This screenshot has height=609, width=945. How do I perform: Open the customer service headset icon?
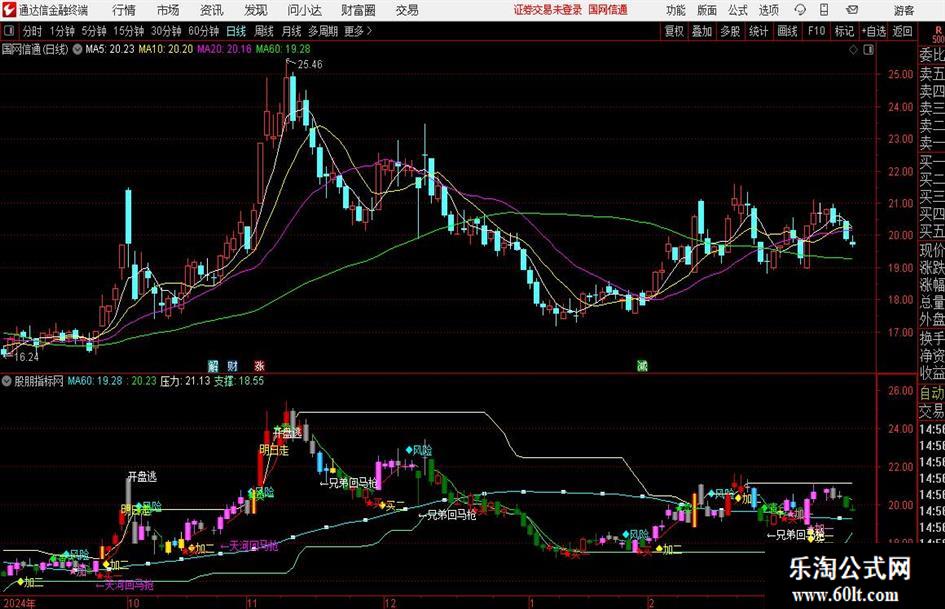[x=800, y=10]
